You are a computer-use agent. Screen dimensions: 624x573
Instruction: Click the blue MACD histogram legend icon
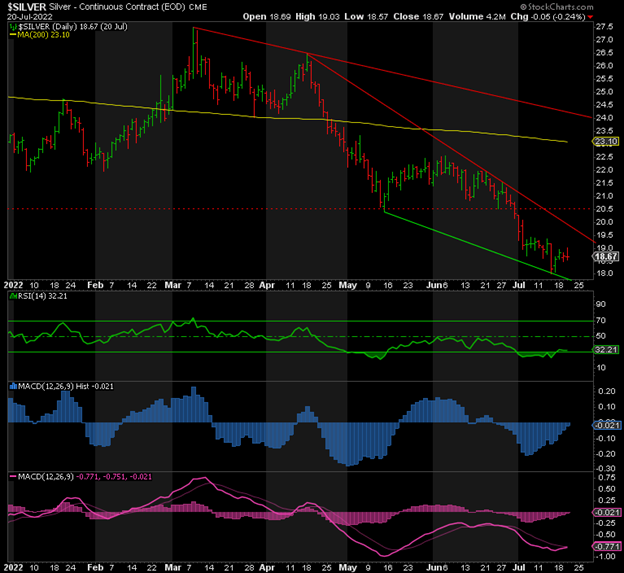click(x=13, y=386)
